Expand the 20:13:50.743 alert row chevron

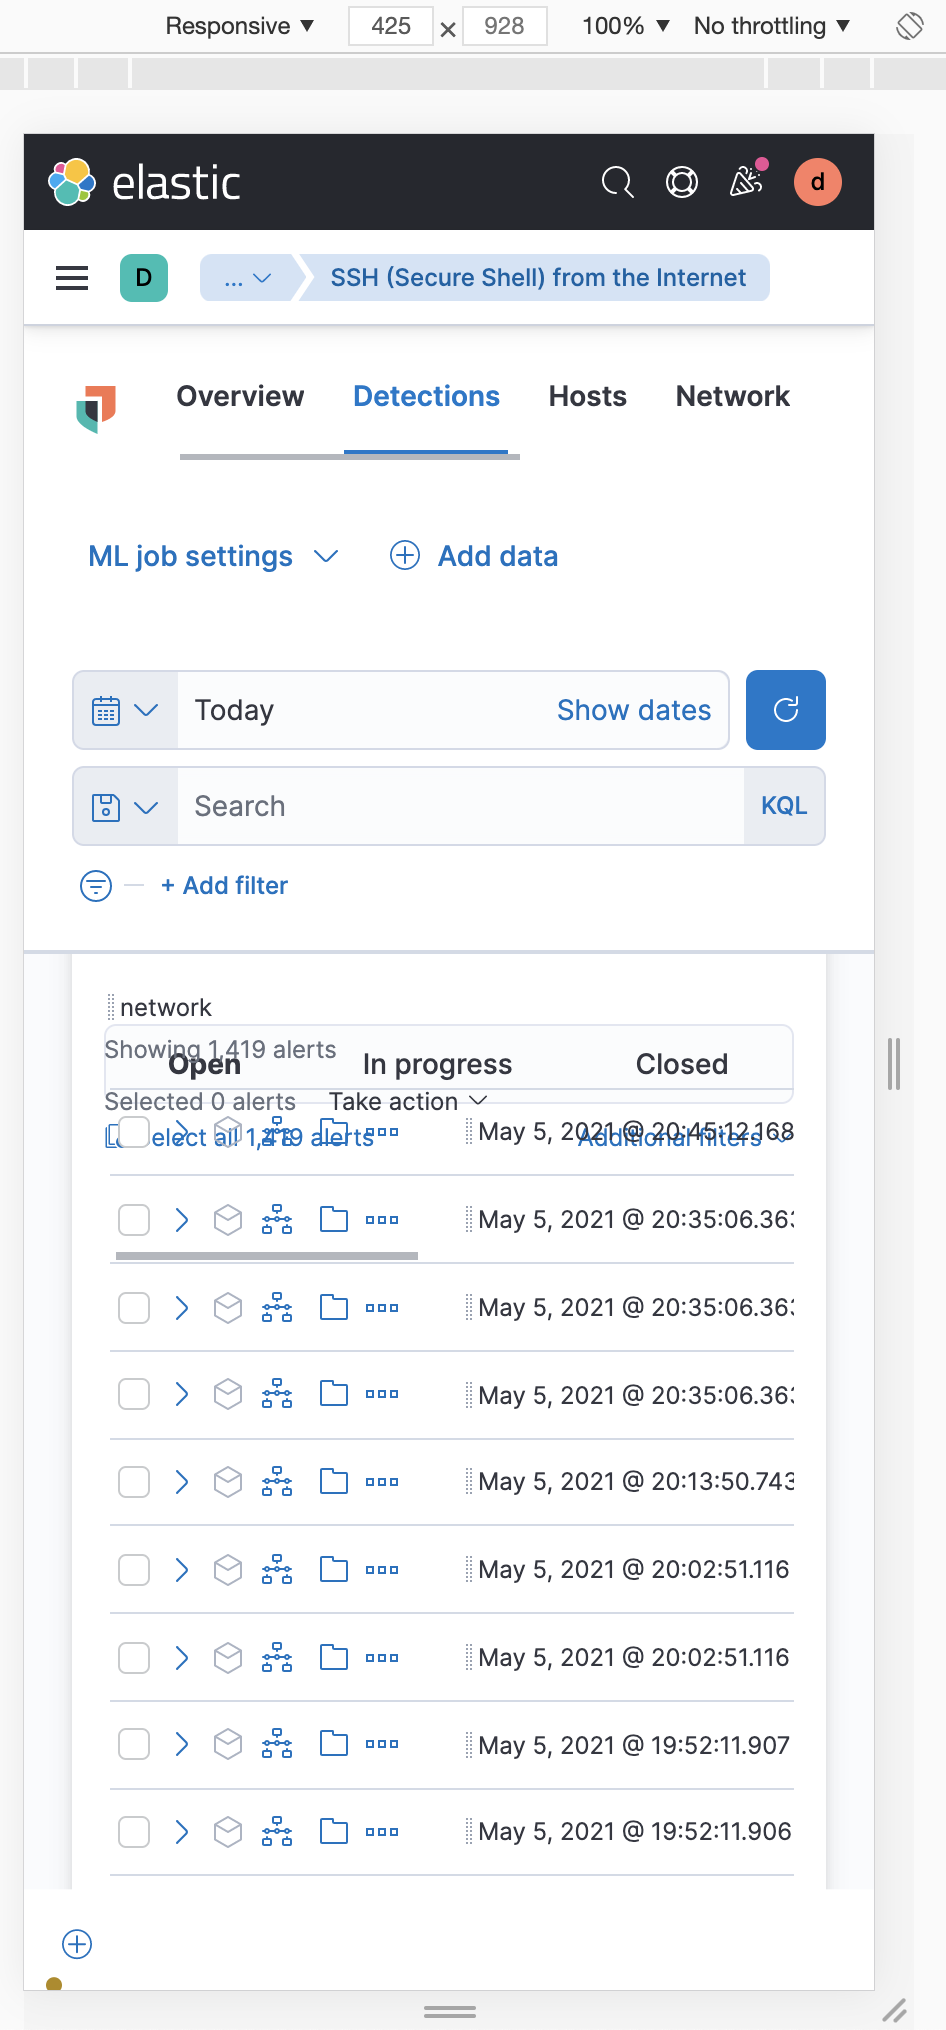tap(182, 1482)
